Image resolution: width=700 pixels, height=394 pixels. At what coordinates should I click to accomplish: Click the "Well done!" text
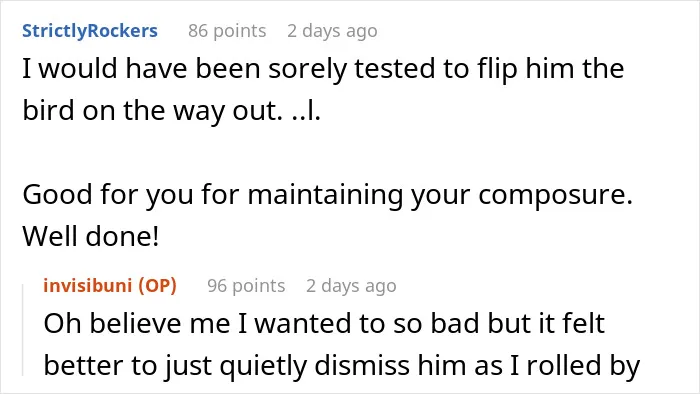coord(91,236)
